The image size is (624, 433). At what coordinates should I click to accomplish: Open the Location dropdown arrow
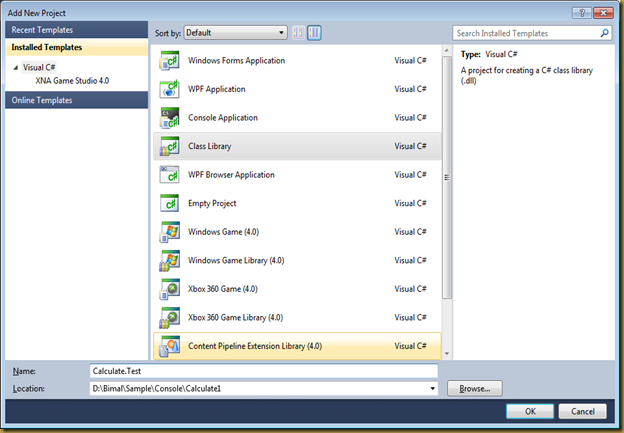coord(433,388)
